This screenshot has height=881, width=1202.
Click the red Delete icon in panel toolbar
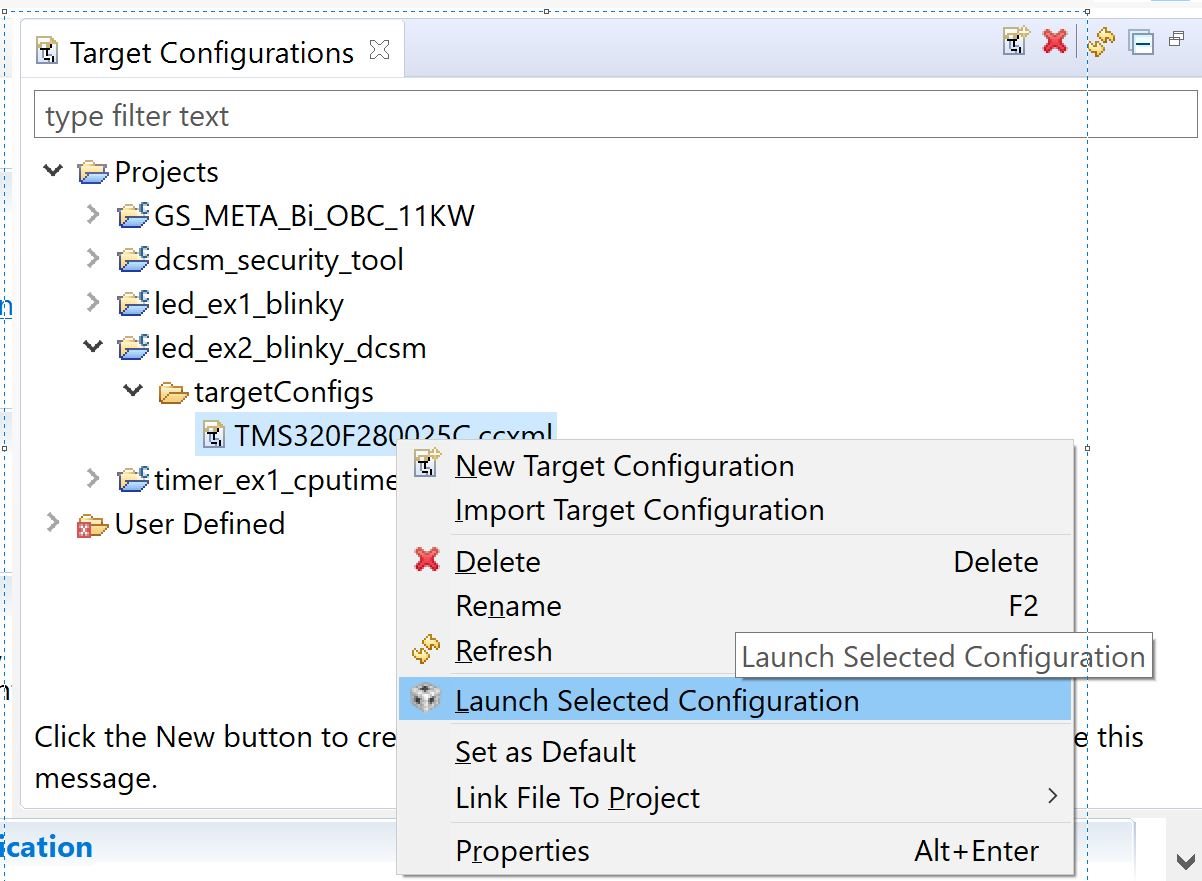(1054, 42)
